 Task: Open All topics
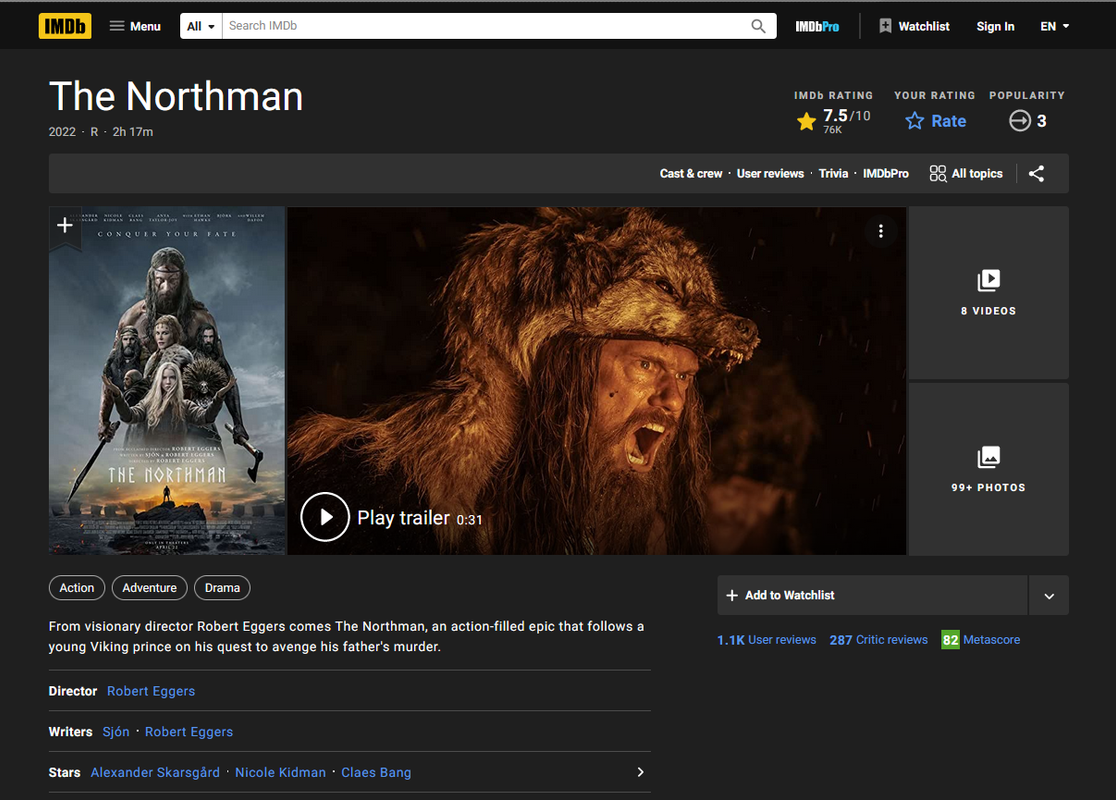(966, 174)
